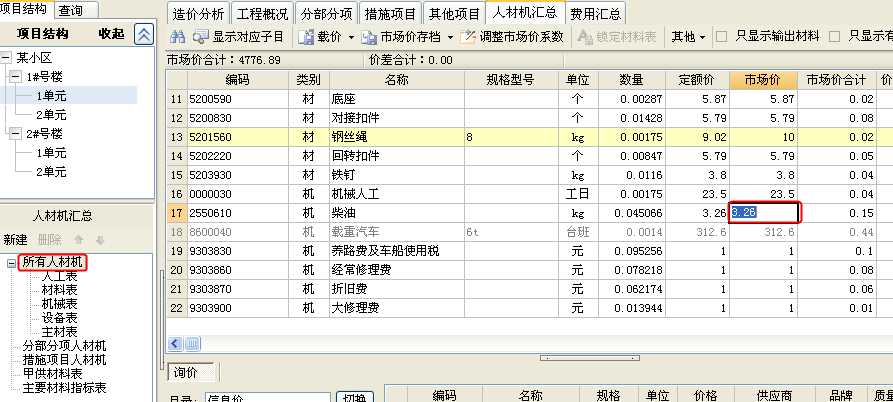Click the 机械人工 name cell
The image size is (893, 402).
396,194
